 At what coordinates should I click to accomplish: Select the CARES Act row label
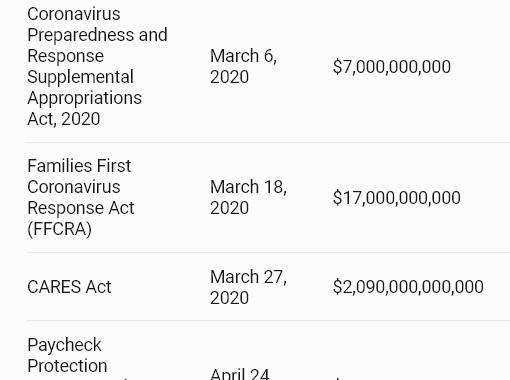pos(69,287)
